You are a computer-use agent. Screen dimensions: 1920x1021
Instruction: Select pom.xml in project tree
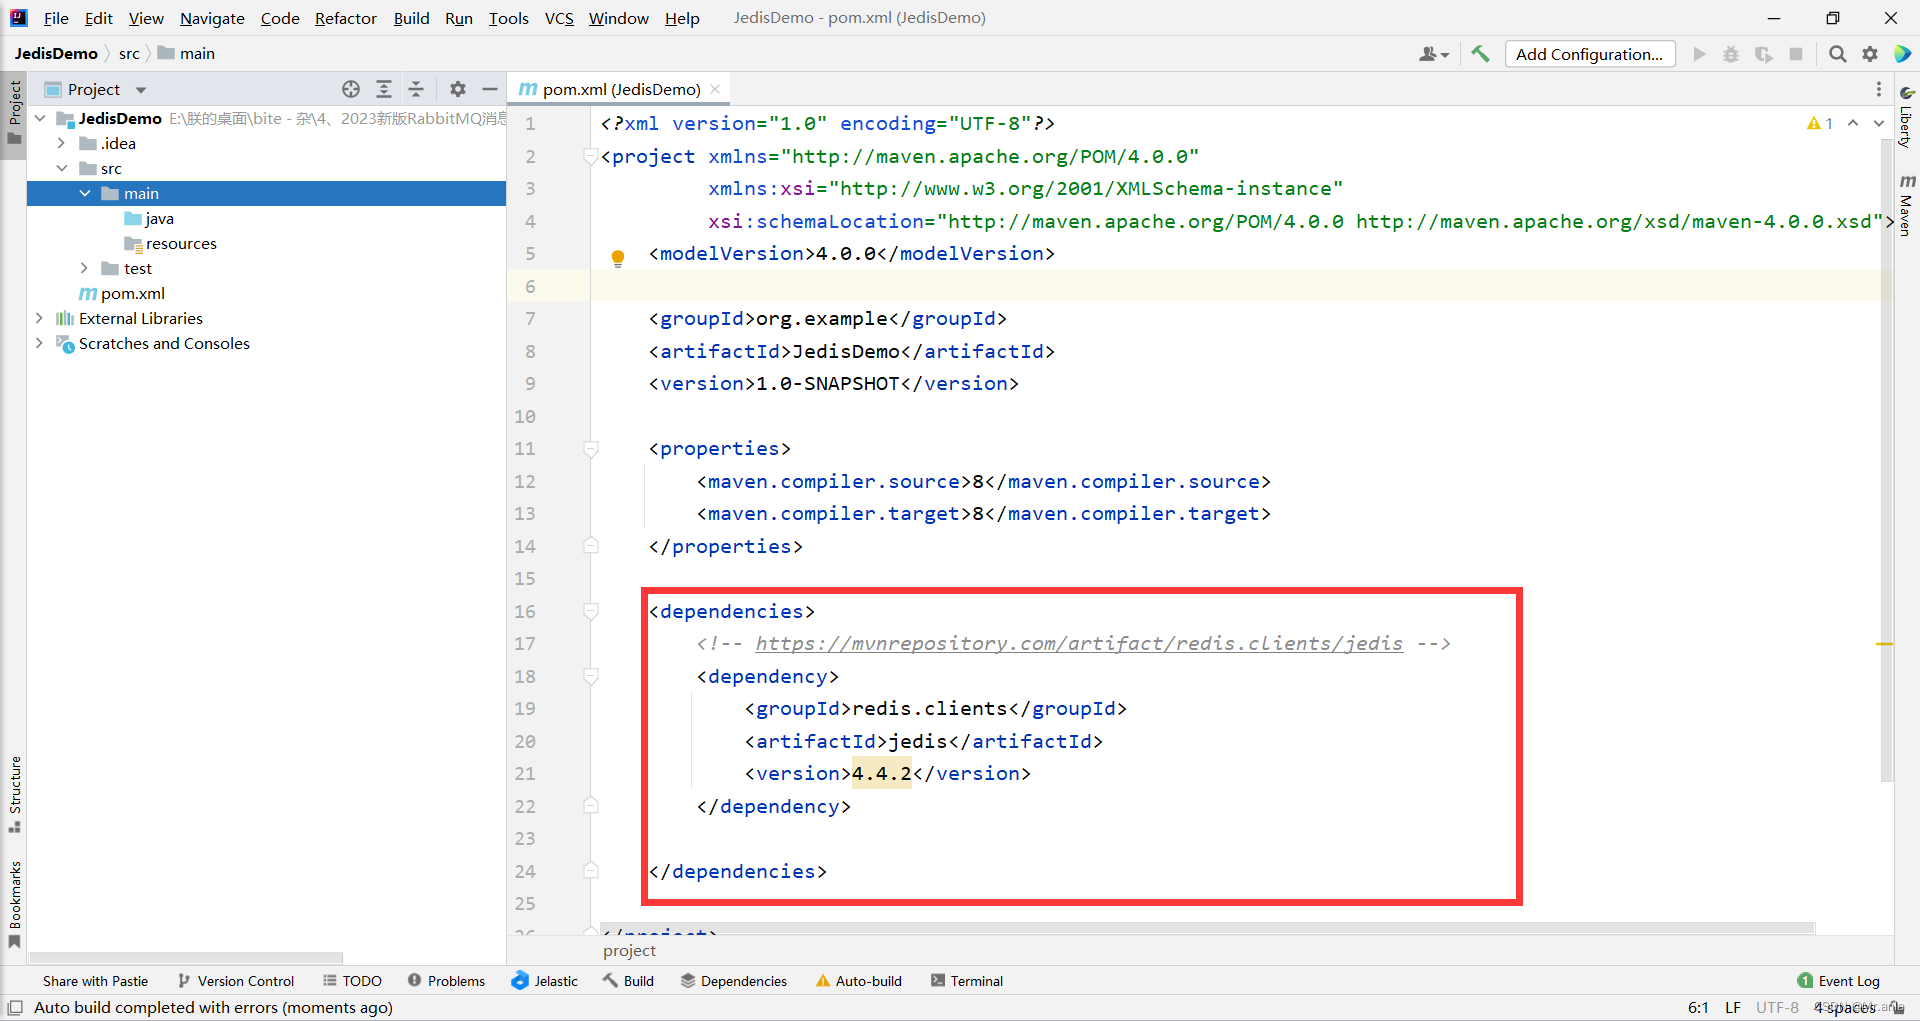(x=122, y=293)
